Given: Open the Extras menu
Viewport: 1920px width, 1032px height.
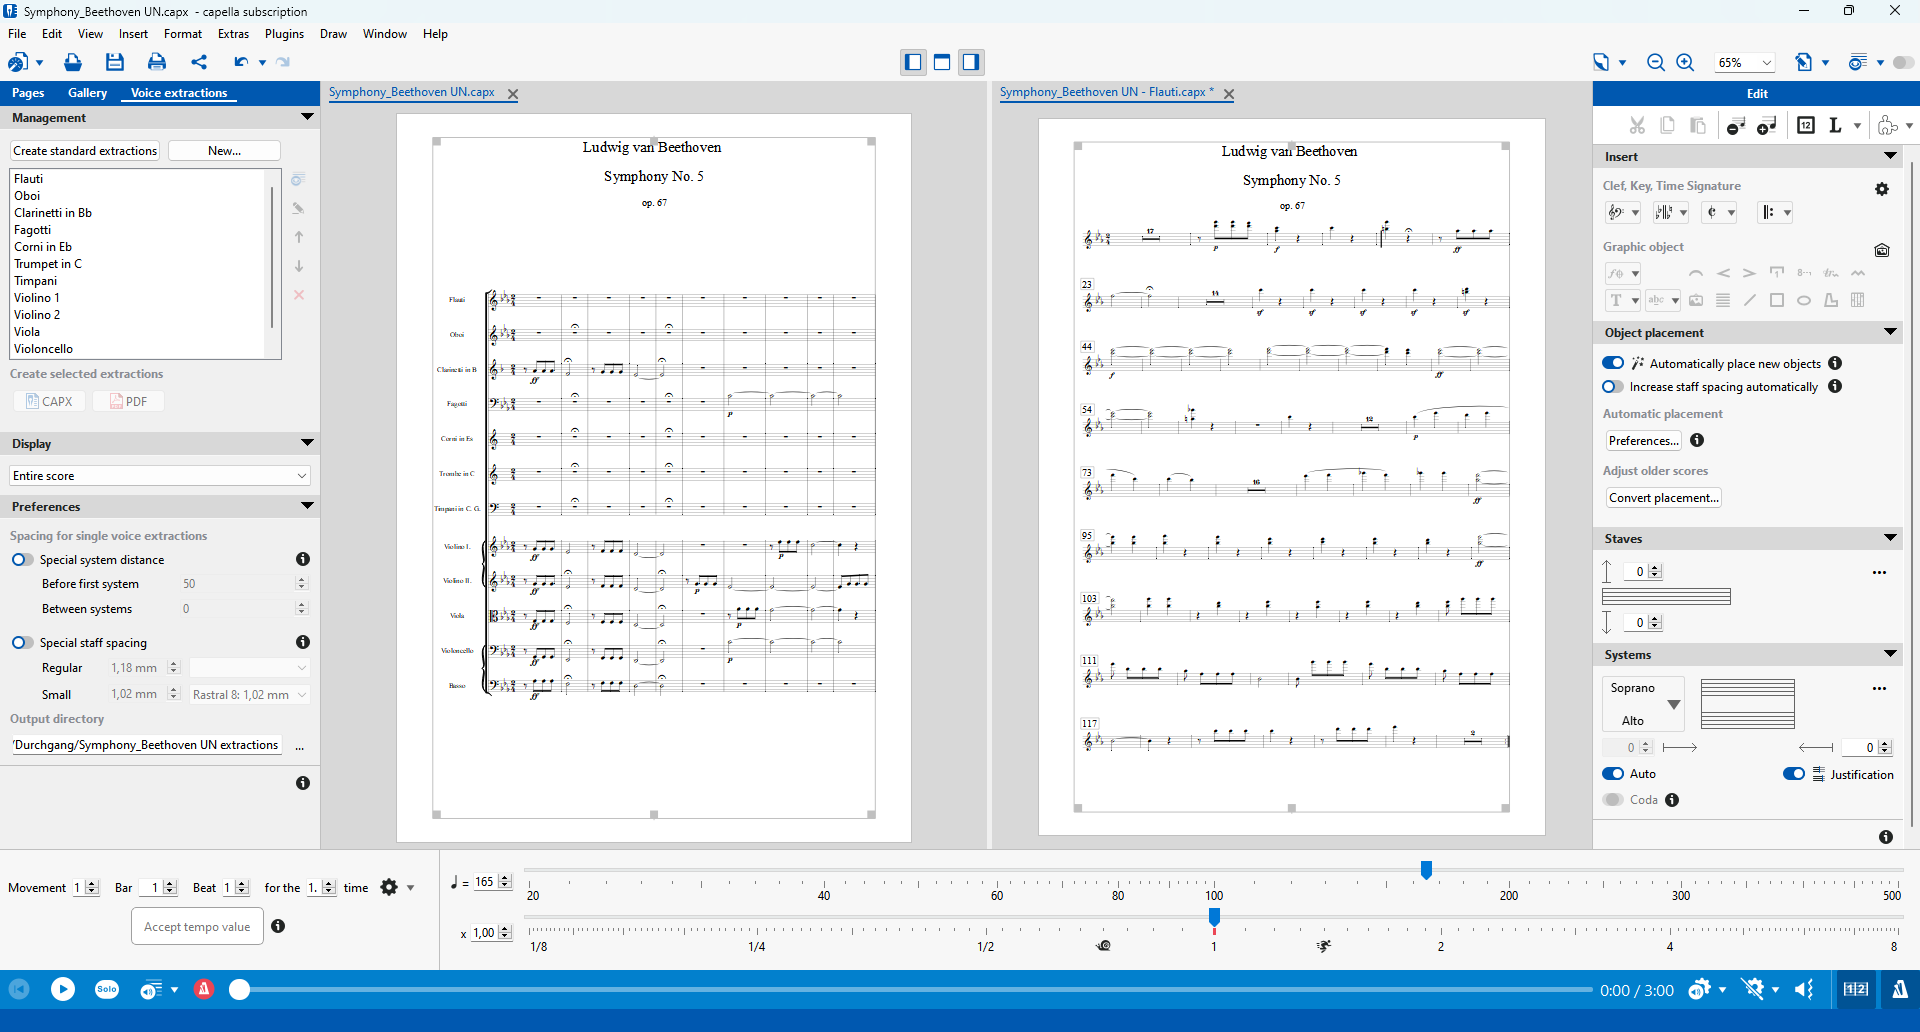Looking at the screenshot, I should click(x=233, y=34).
